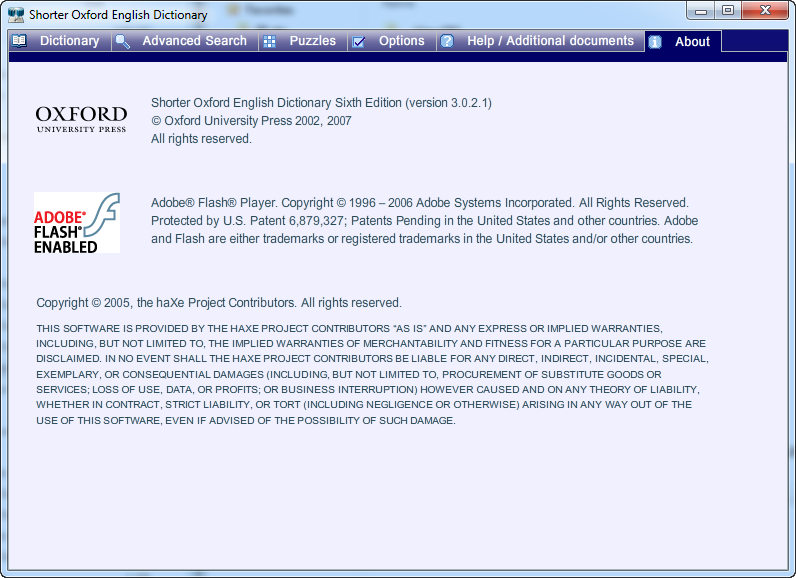Image resolution: width=796 pixels, height=578 pixels.
Task: Click the U.S. Patent 6,879,327 line
Action: (x=424, y=221)
